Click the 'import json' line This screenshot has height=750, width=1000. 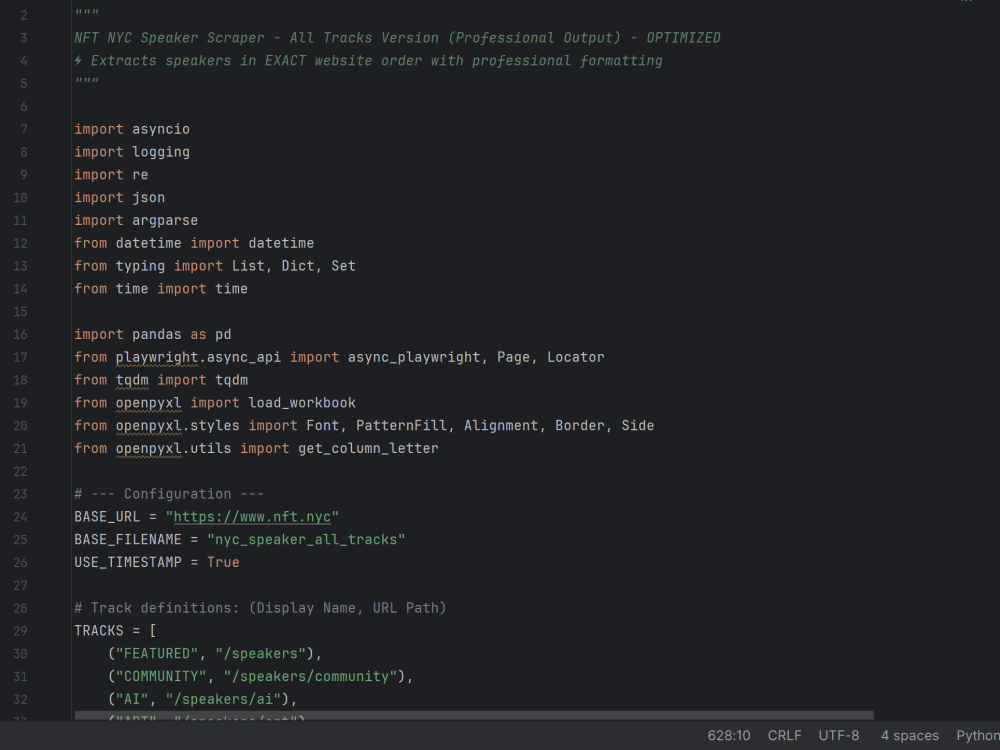(119, 198)
